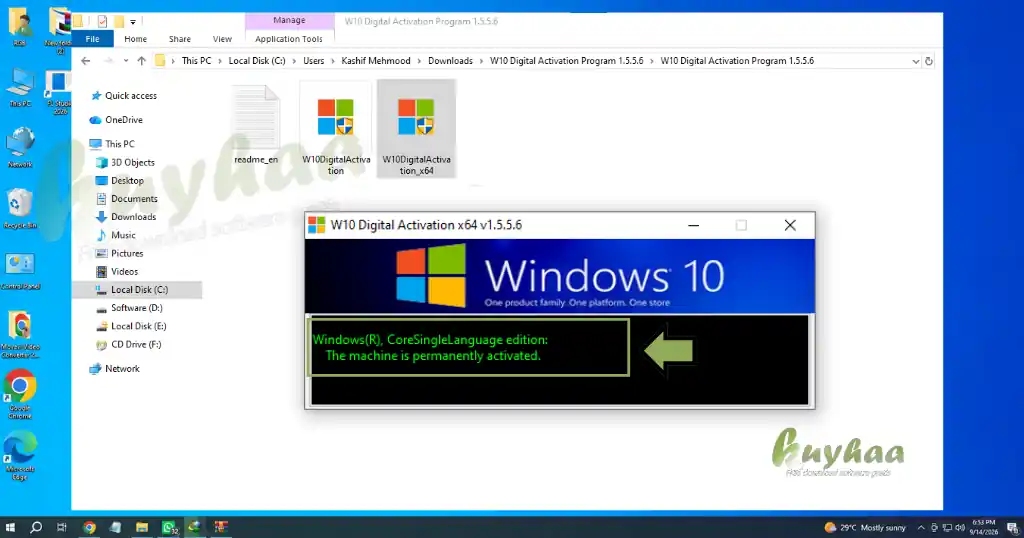The width and height of the screenshot is (1024, 538).
Task: Open the Windows Start menu
Action: click(10, 527)
